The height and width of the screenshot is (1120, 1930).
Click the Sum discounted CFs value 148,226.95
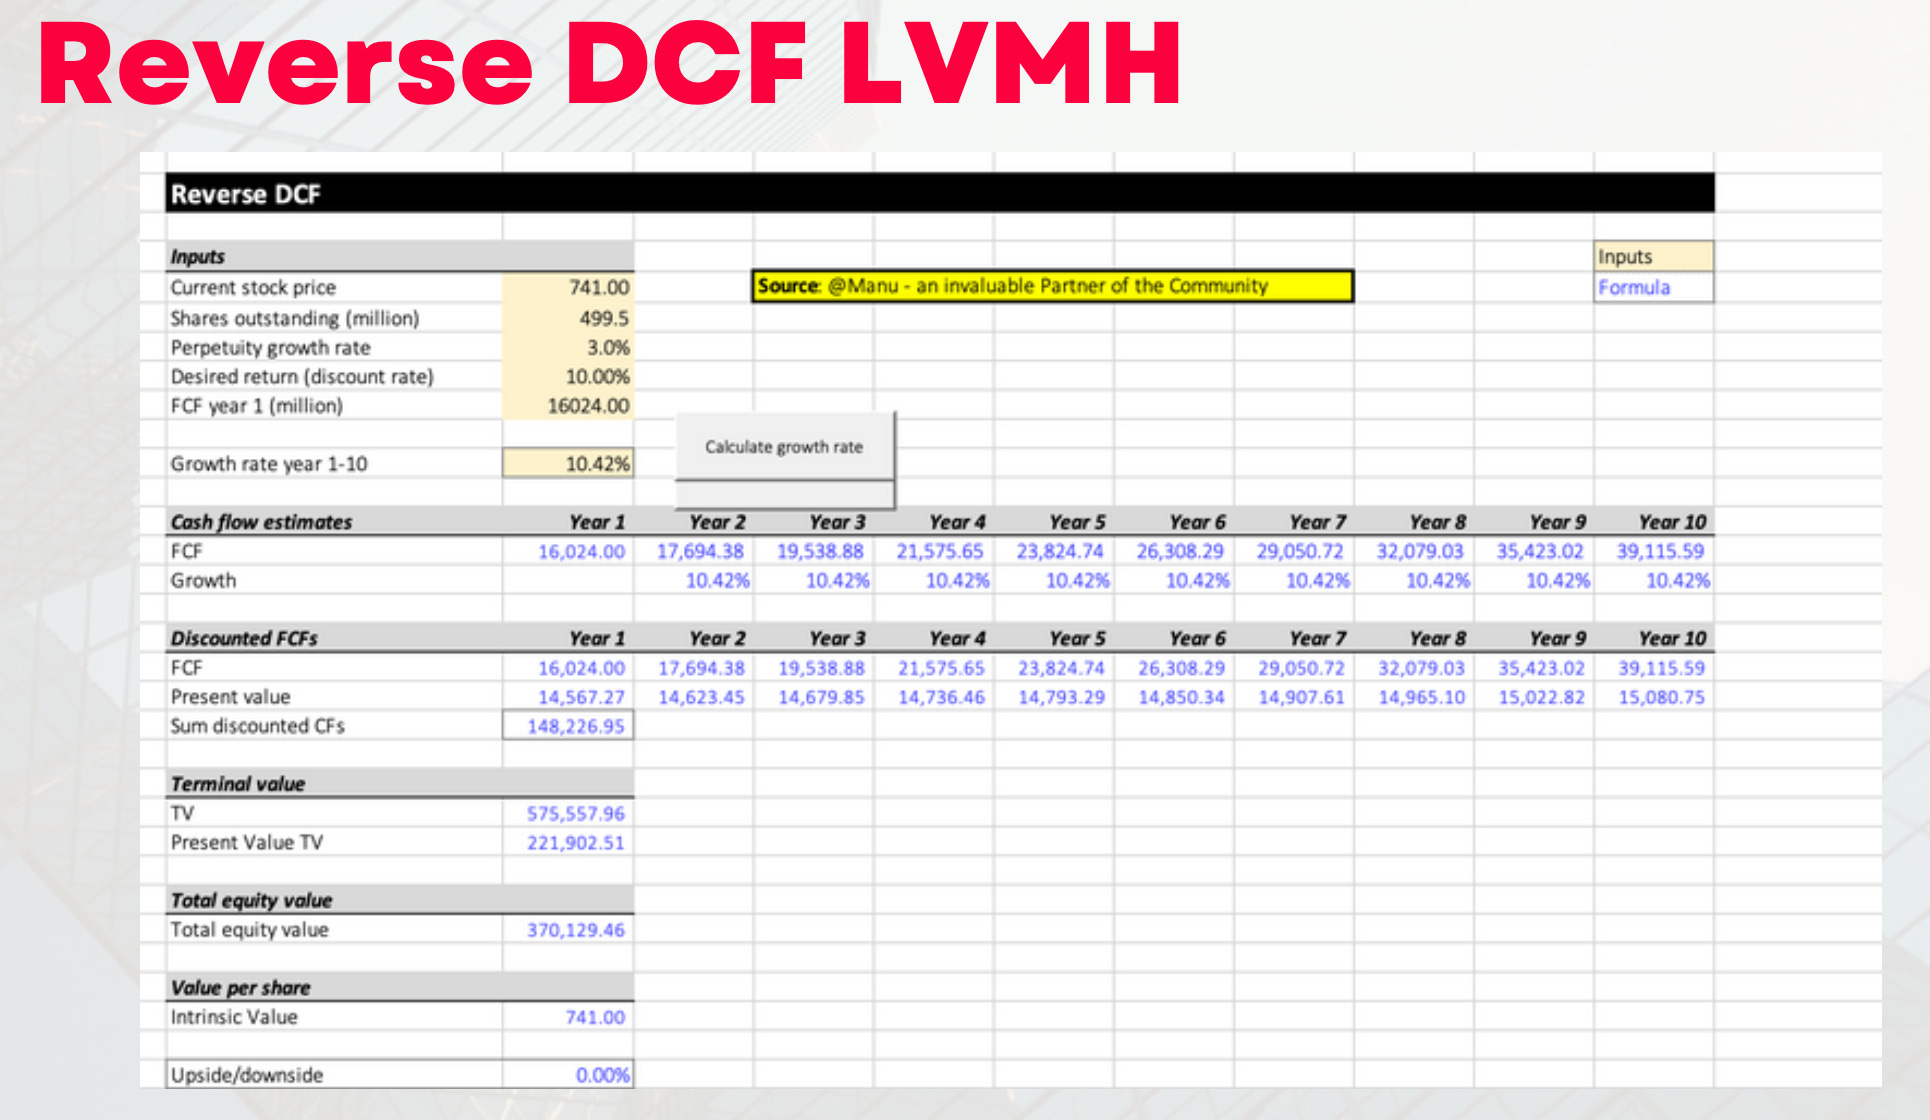tap(568, 726)
